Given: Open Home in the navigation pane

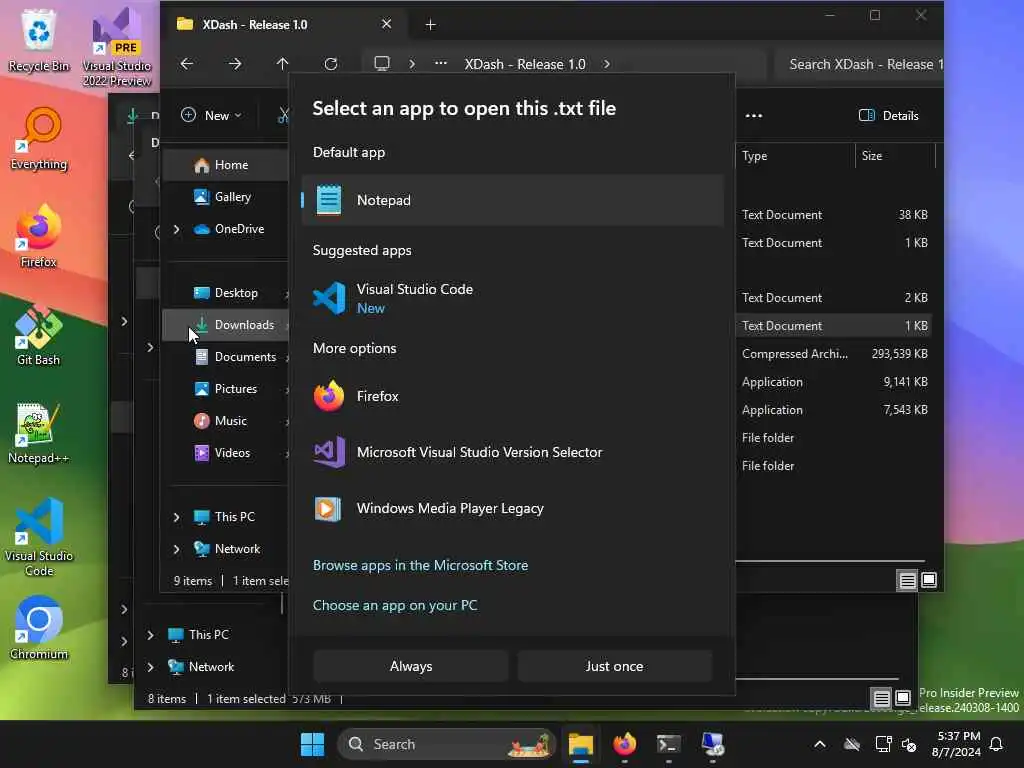Looking at the screenshot, I should (x=225, y=165).
